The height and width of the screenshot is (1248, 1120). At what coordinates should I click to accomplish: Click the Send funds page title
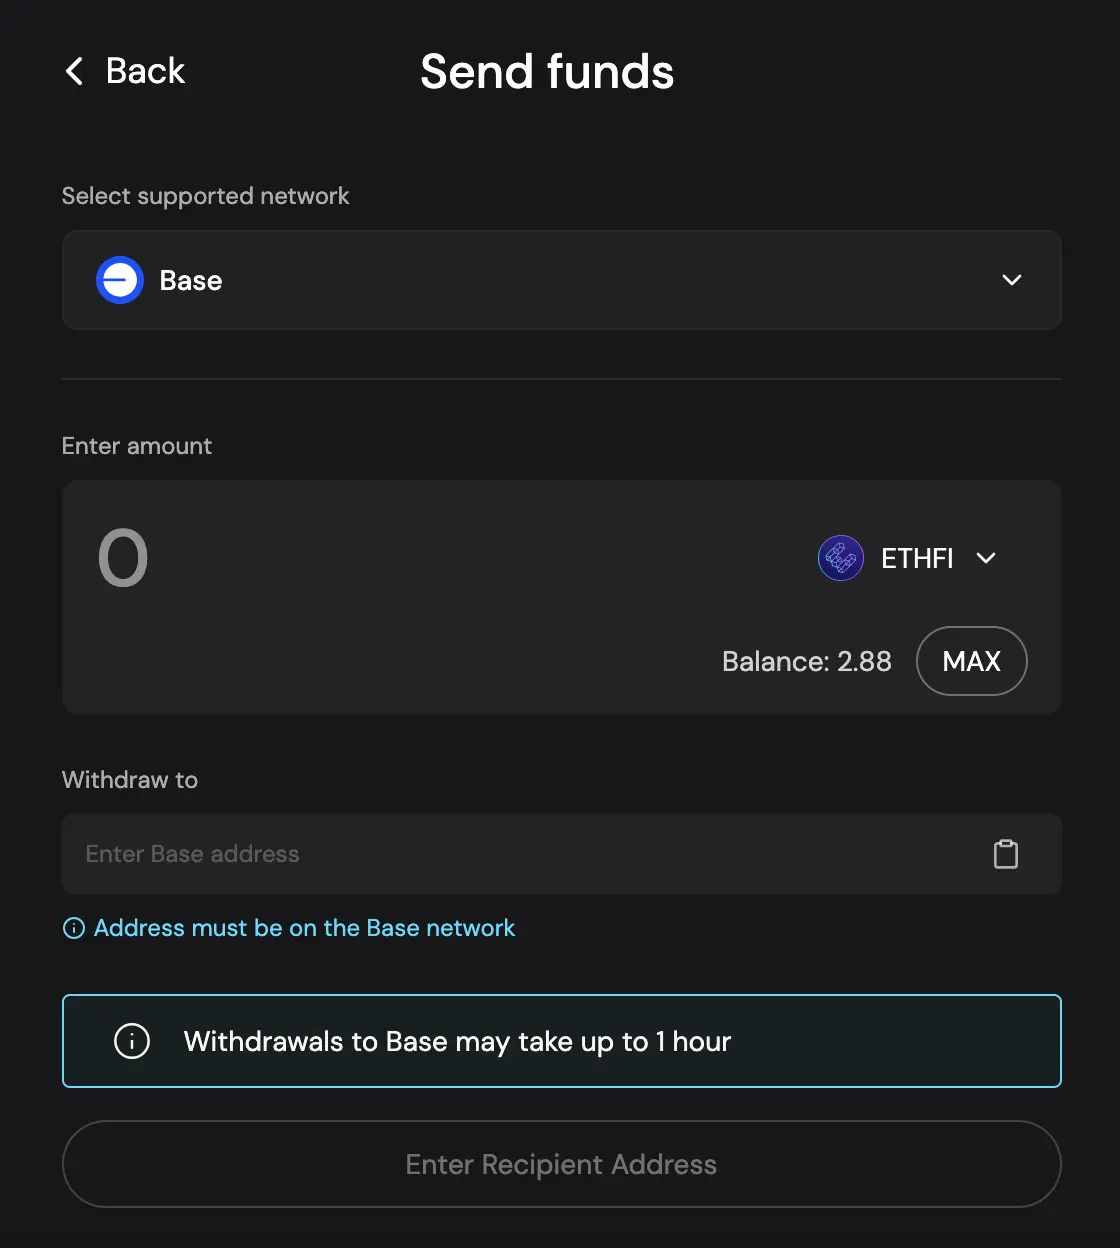point(547,72)
